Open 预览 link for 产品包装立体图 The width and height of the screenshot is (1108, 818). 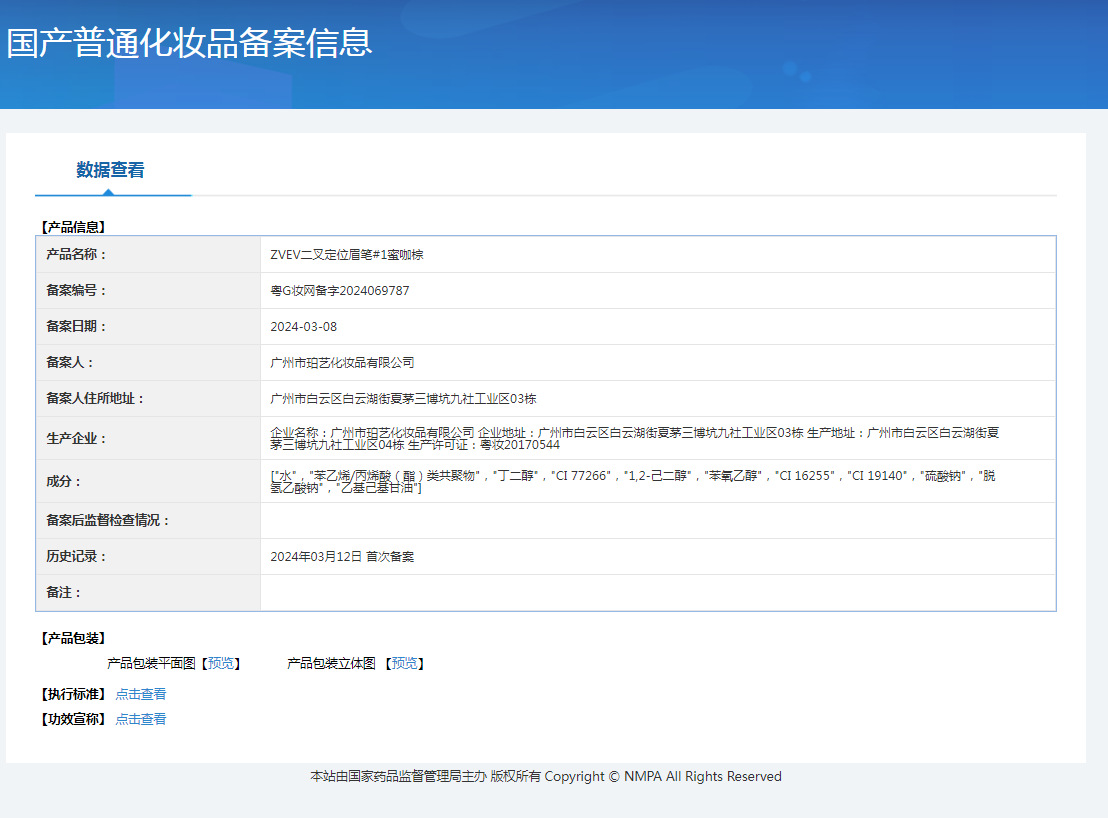tap(405, 664)
